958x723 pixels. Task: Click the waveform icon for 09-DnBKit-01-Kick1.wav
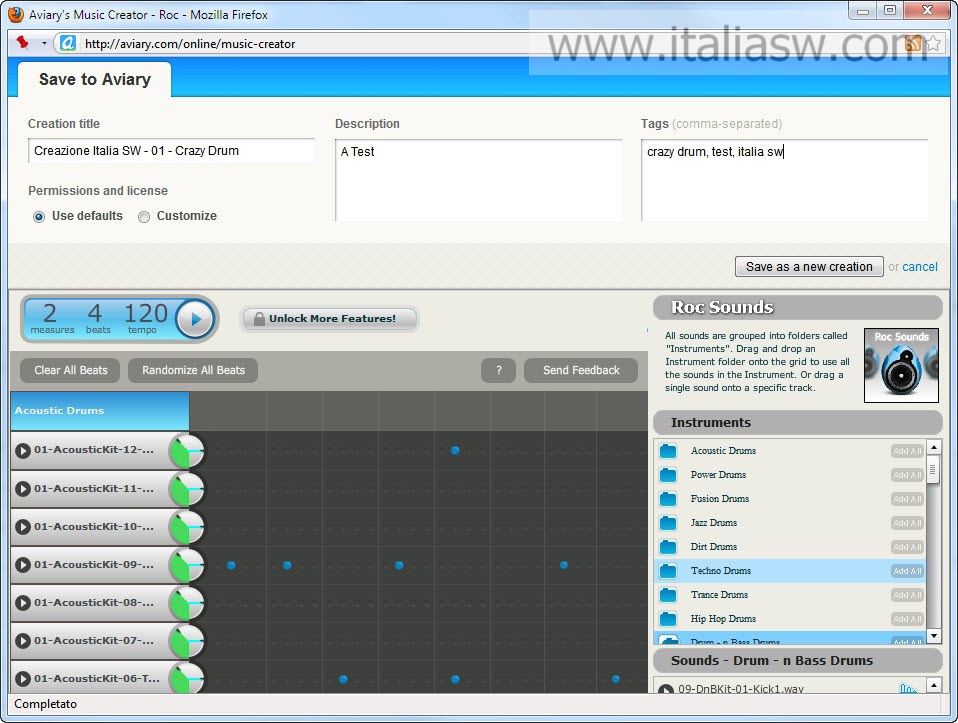point(909,689)
